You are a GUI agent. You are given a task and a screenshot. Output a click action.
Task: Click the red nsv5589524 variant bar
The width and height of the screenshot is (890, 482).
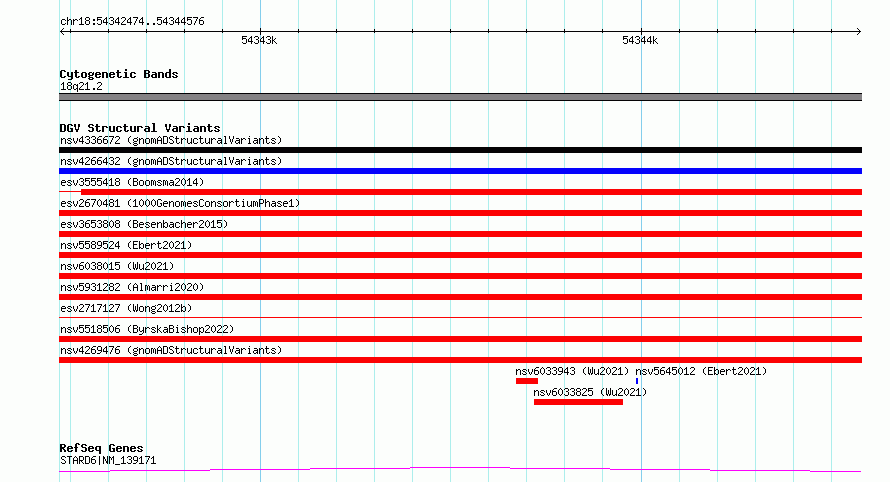click(x=460, y=255)
